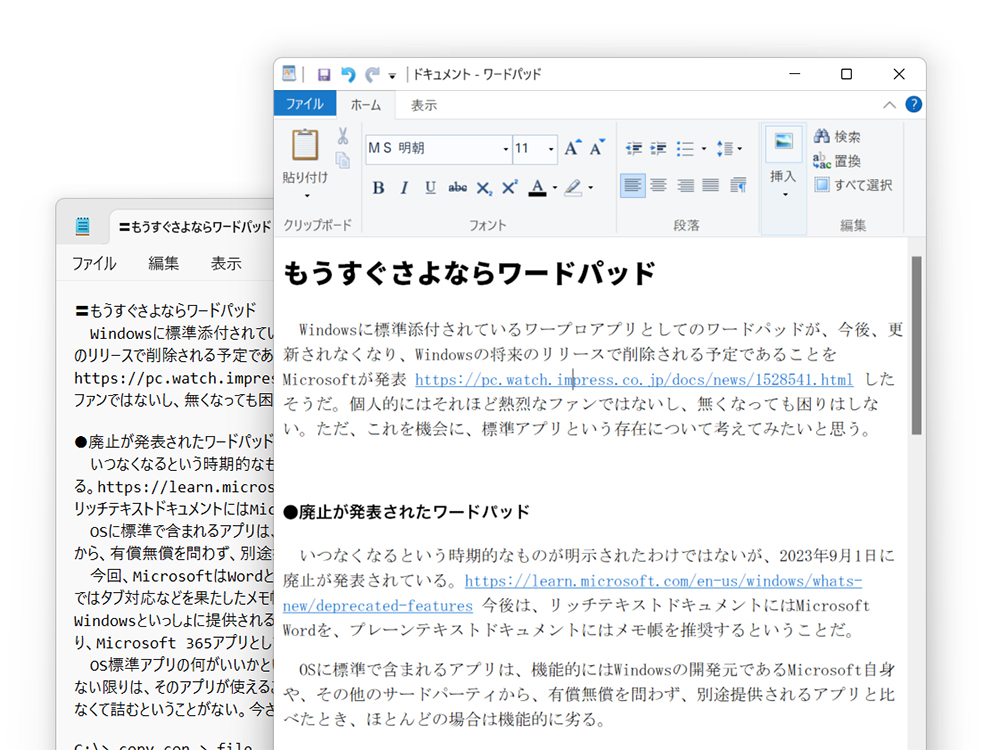The width and height of the screenshot is (1000, 750).
Task: Undo the last action in WordPad
Action: pos(348,75)
